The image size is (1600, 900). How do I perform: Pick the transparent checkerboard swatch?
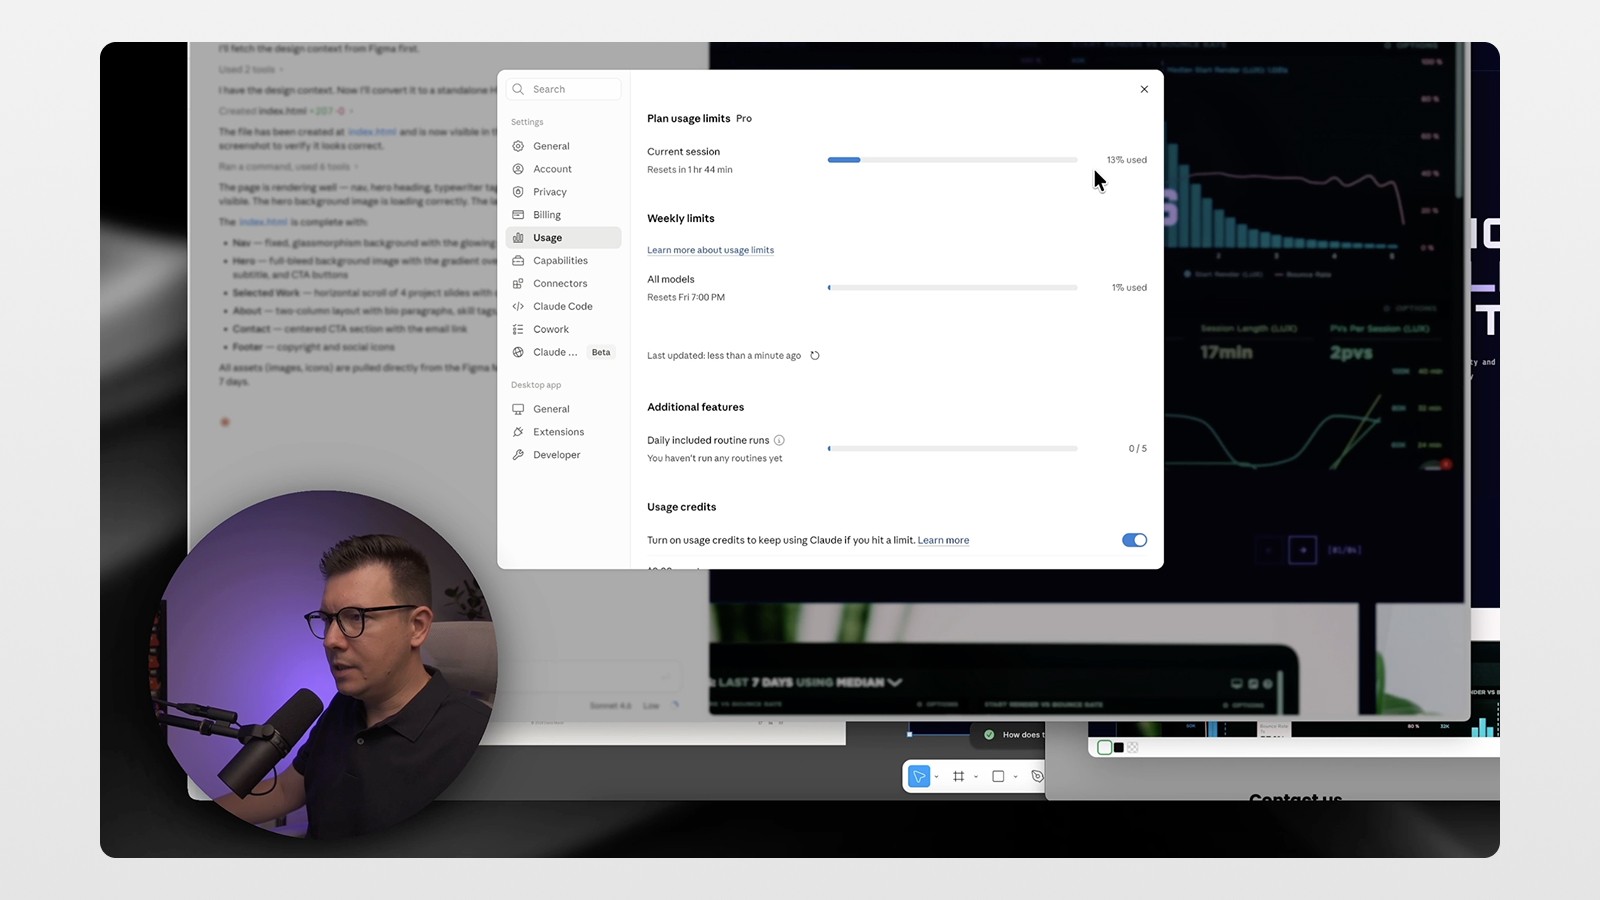[1133, 747]
